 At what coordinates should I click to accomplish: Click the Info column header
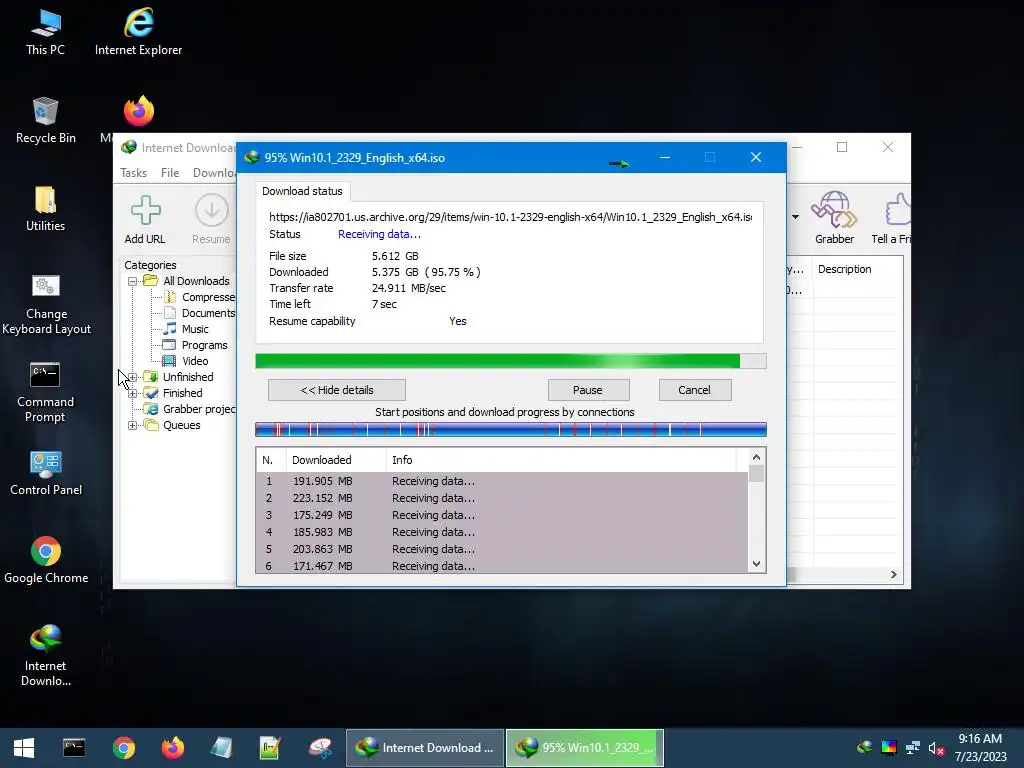[562, 460]
